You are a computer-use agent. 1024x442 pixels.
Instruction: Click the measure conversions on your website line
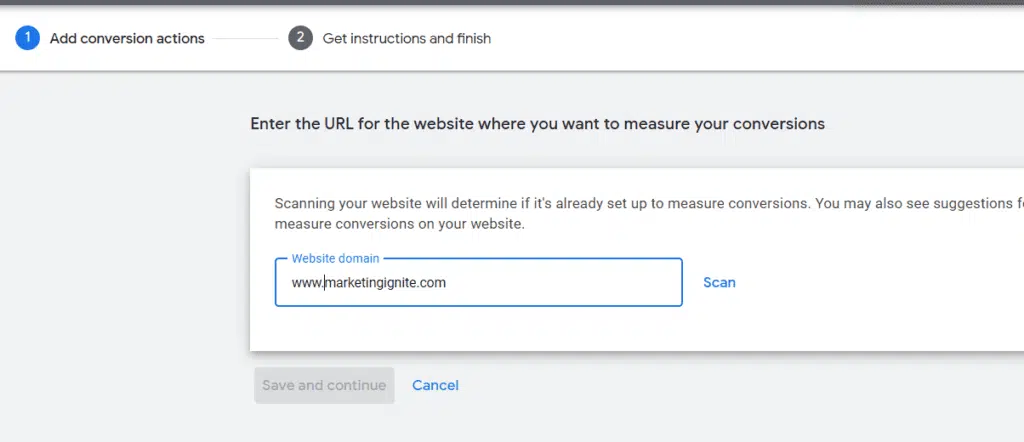pyautogui.click(x=398, y=224)
